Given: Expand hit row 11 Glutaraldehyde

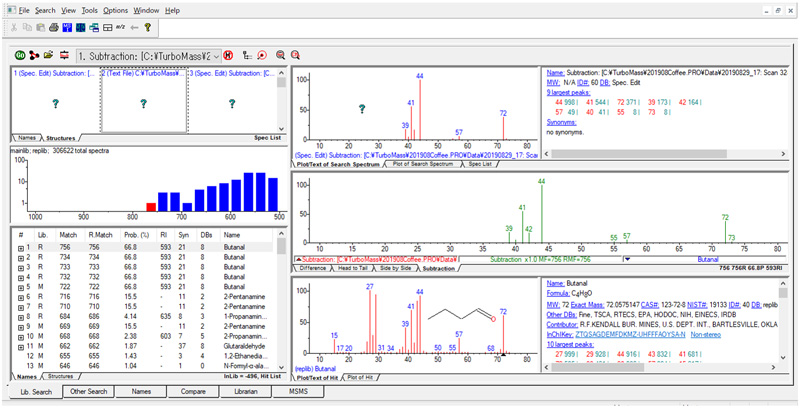Looking at the screenshot, I should click(x=21, y=346).
